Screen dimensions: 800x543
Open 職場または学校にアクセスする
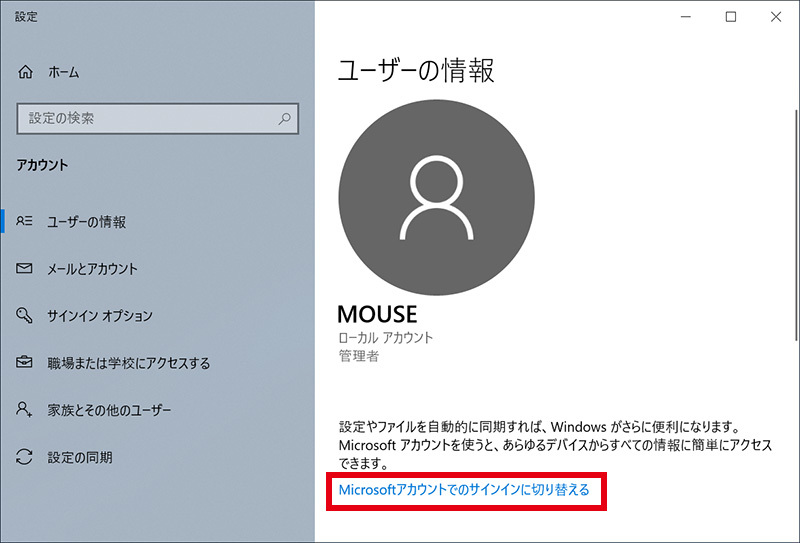158,362
